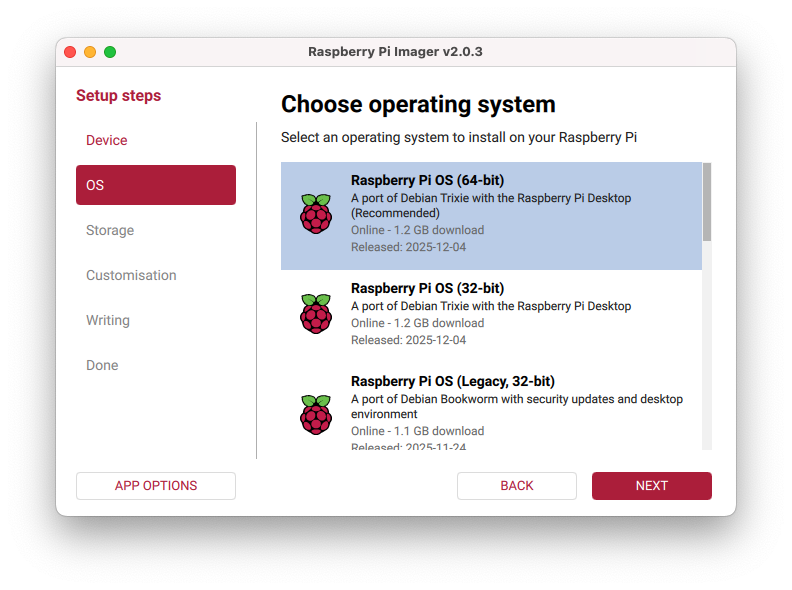The width and height of the screenshot is (792, 590).
Task: Select the highlighted OS step in sidebar
Action: click(x=156, y=185)
